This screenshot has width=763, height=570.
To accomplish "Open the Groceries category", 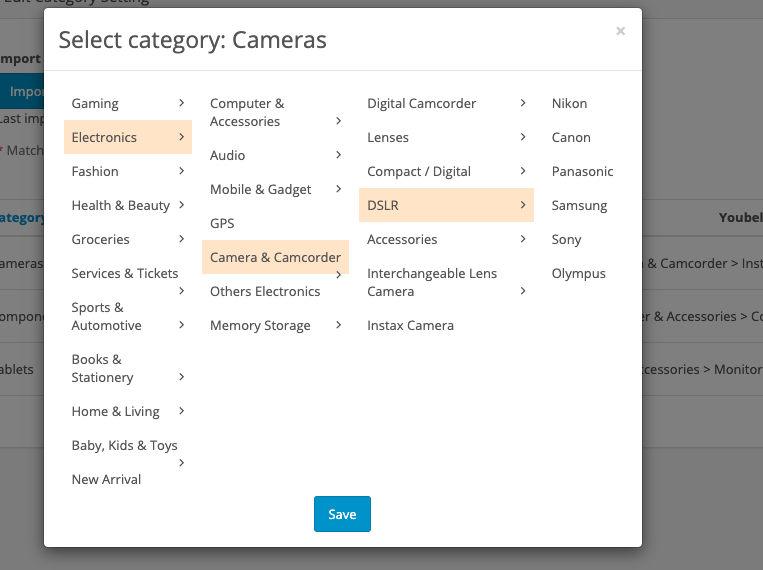I will tap(101, 239).
